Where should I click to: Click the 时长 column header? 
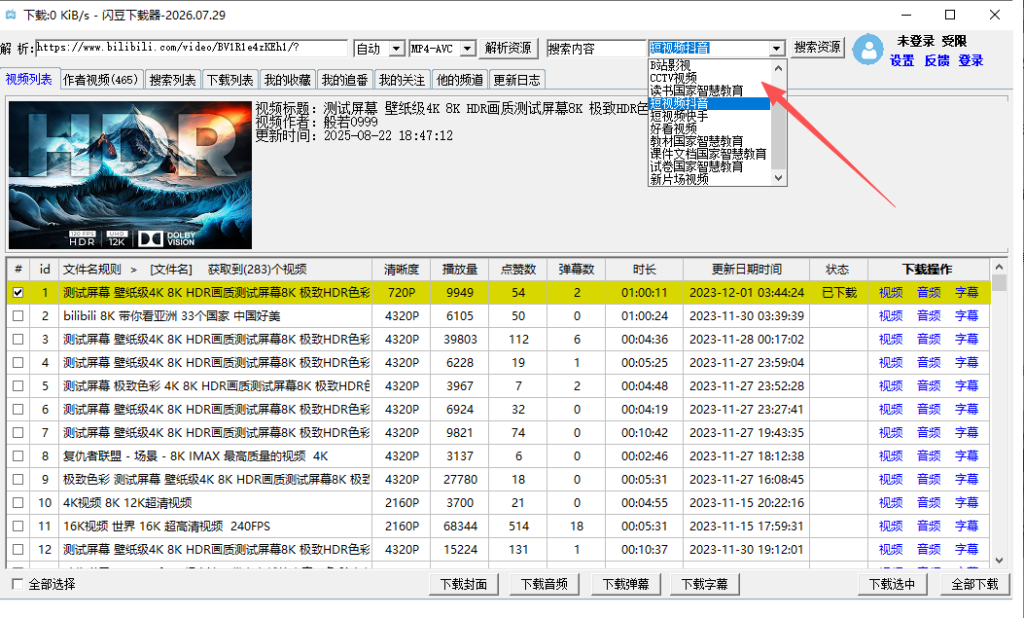tap(645, 269)
